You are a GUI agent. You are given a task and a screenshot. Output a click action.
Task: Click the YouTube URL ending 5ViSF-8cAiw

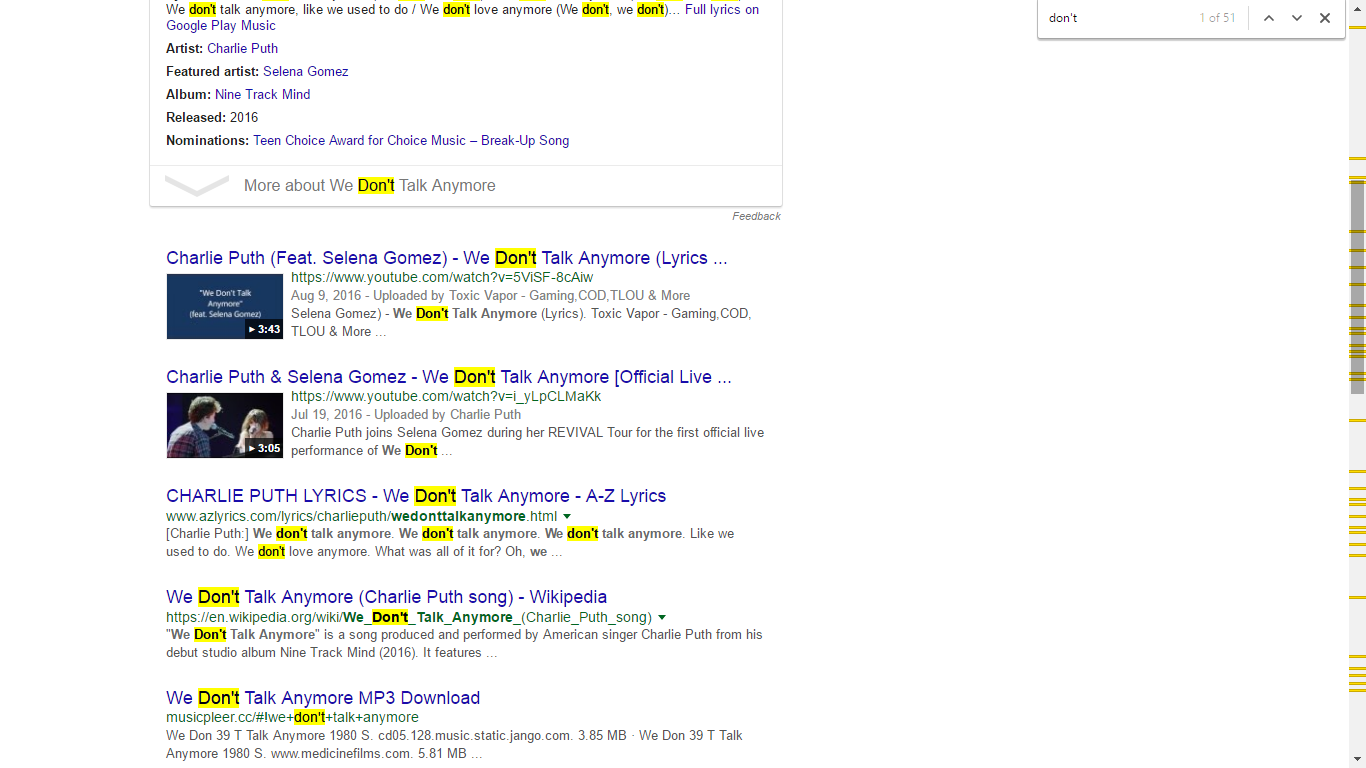[x=442, y=278]
